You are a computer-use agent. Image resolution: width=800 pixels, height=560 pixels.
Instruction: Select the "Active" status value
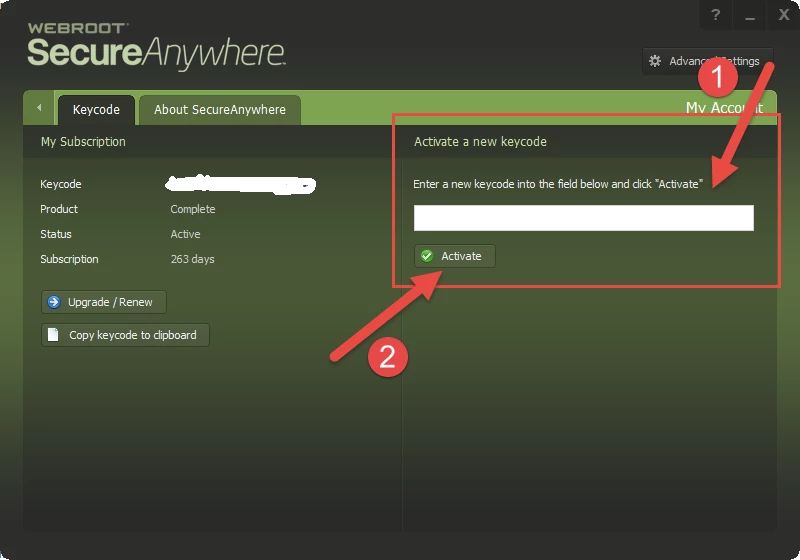pos(185,234)
